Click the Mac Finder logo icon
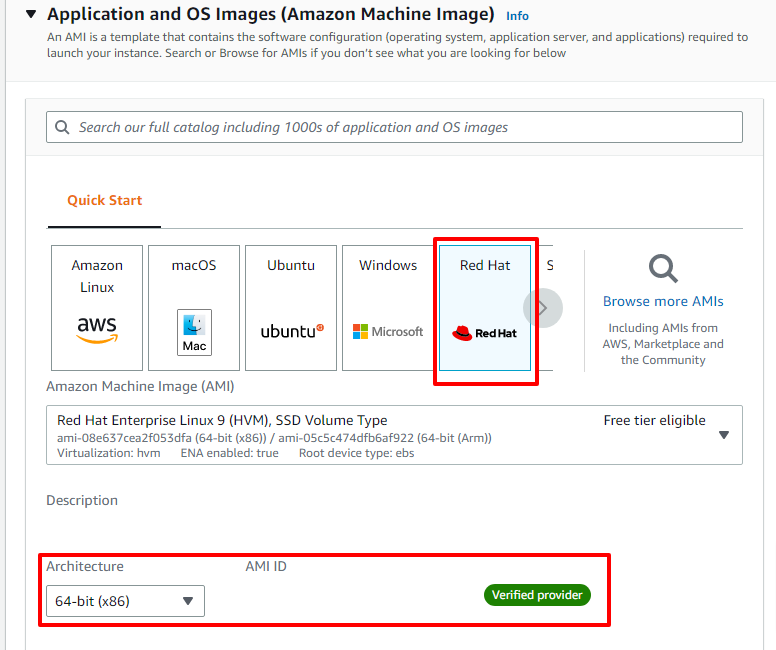This screenshot has width=776, height=650. [x=194, y=332]
